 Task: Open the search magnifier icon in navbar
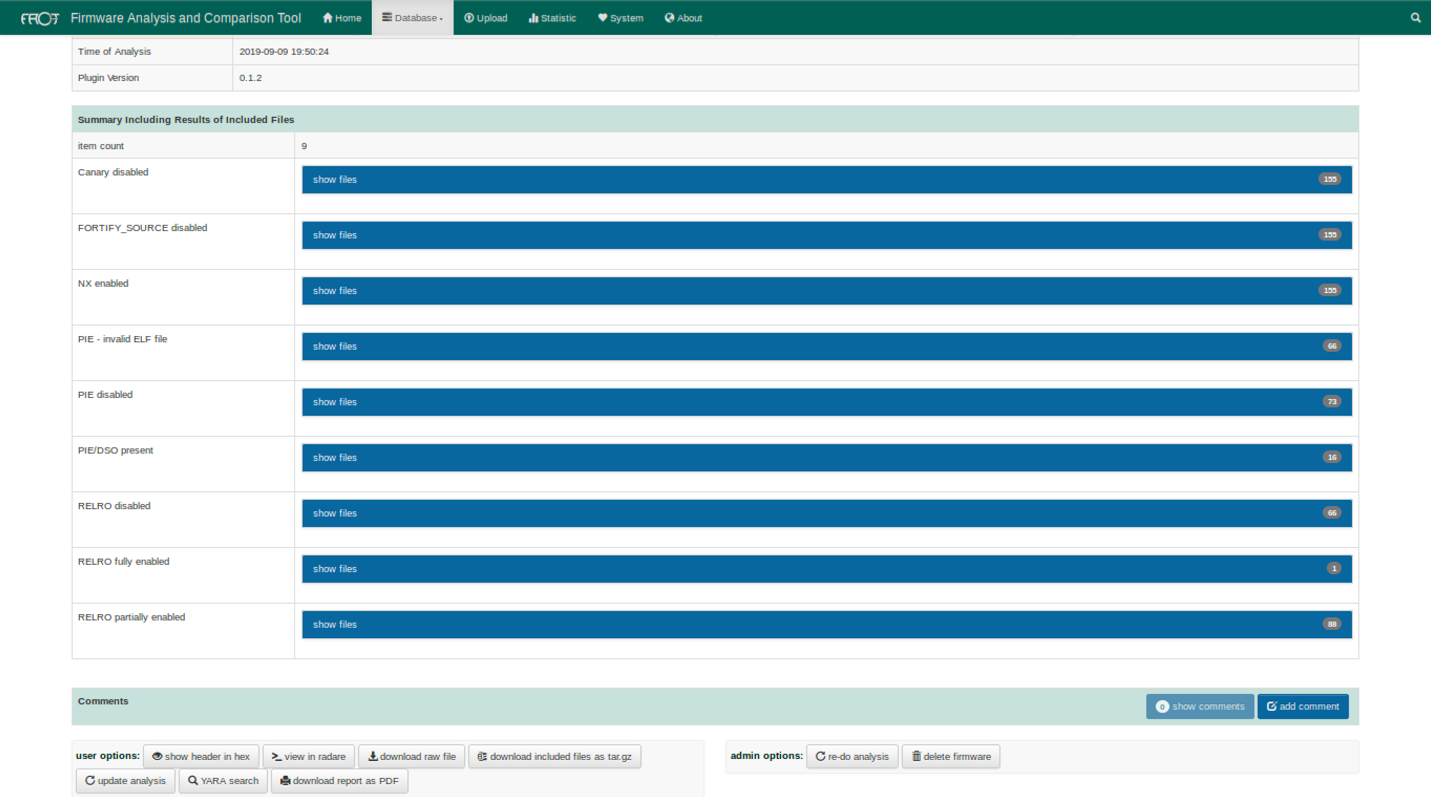pyautogui.click(x=1415, y=18)
